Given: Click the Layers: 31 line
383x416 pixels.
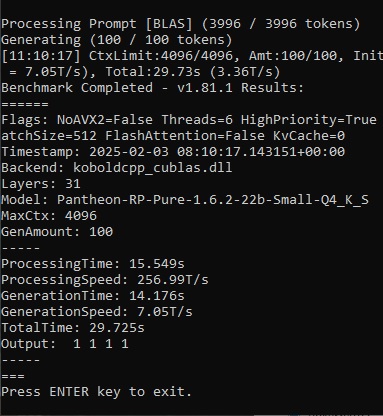Looking at the screenshot, I should pyautogui.click(x=41, y=184).
